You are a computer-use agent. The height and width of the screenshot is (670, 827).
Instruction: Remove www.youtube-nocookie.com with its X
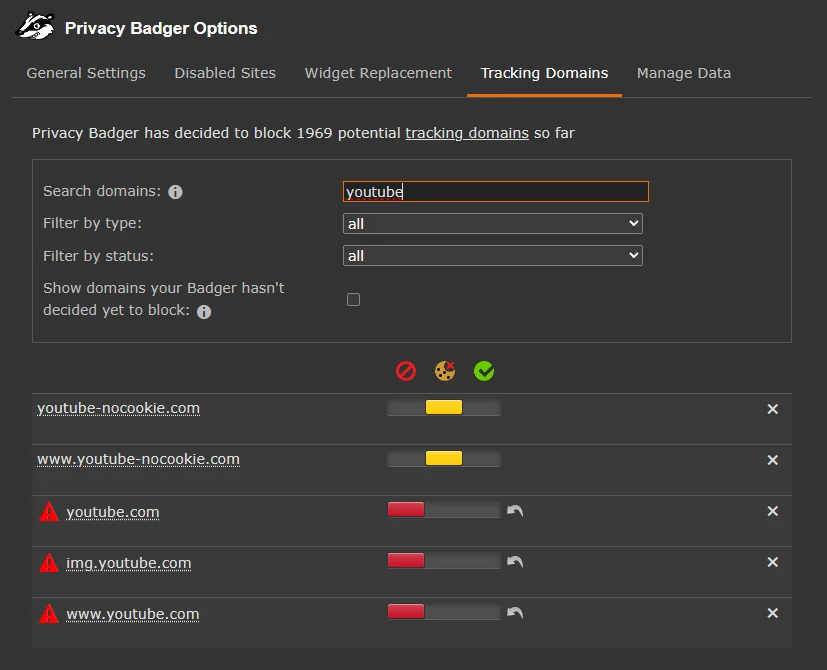click(x=773, y=460)
